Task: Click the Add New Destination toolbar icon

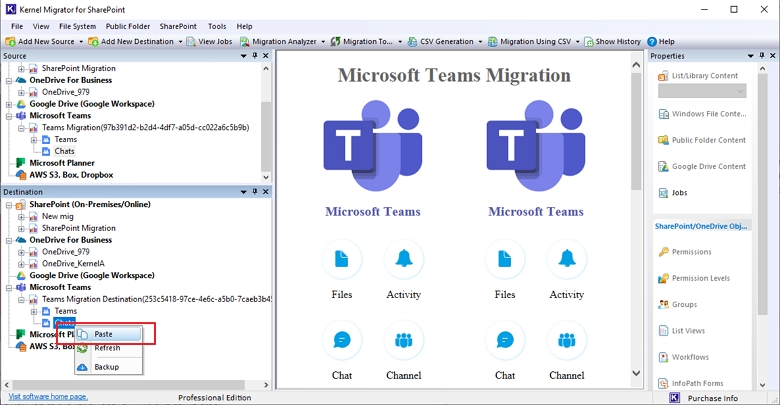Action: pyautogui.click(x=93, y=42)
